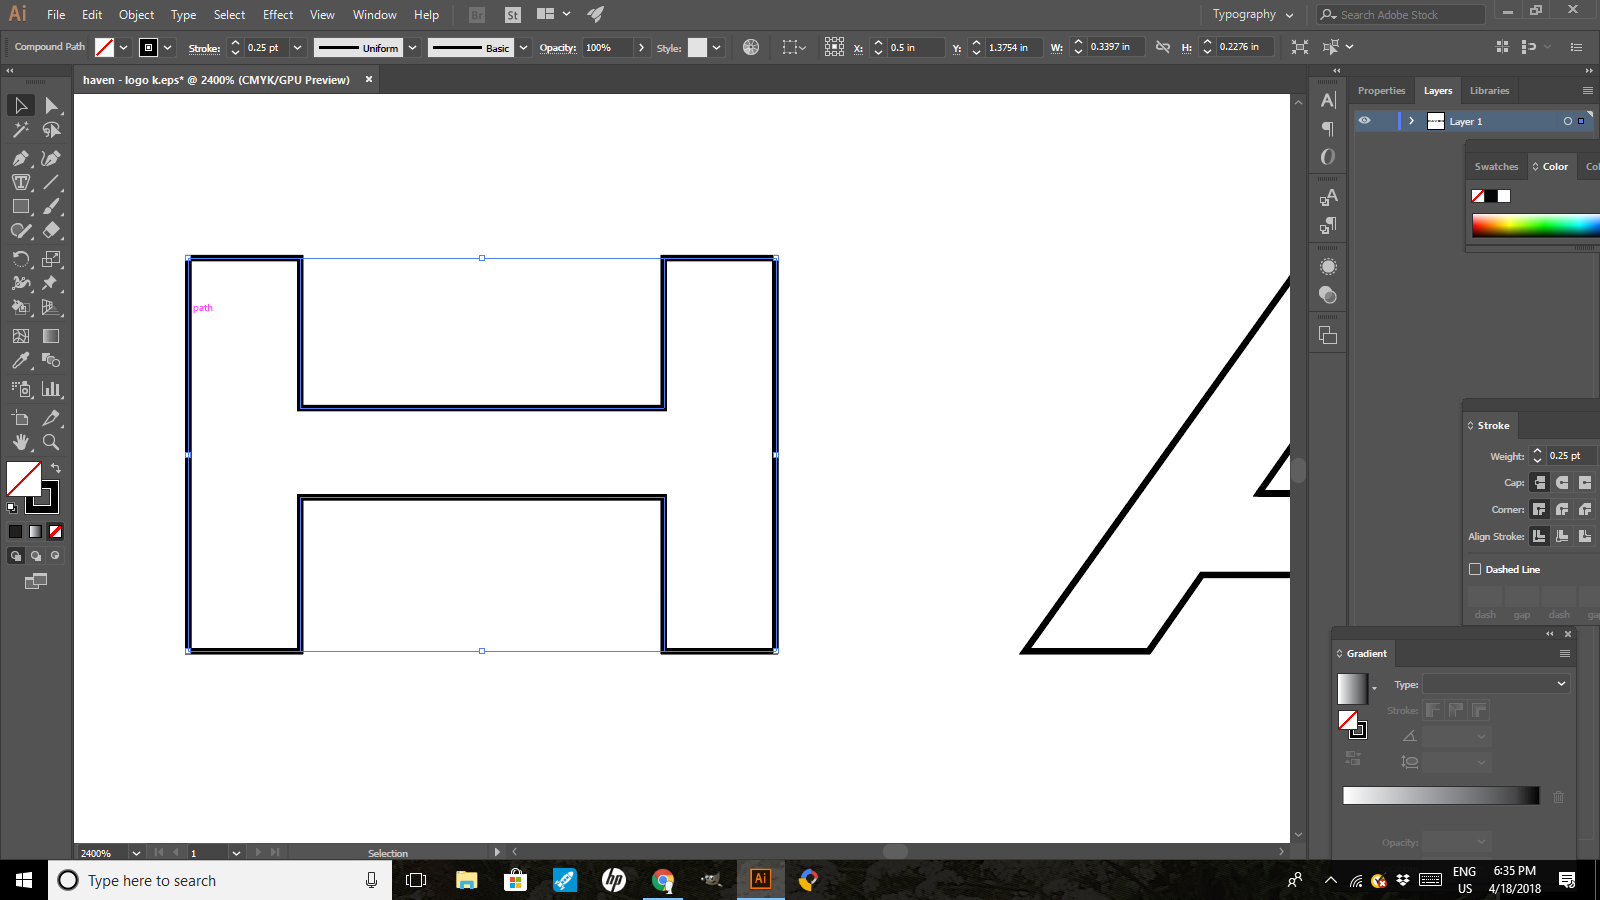Select the Shape Builder tool
This screenshot has width=1600, height=900.
click(21, 307)
